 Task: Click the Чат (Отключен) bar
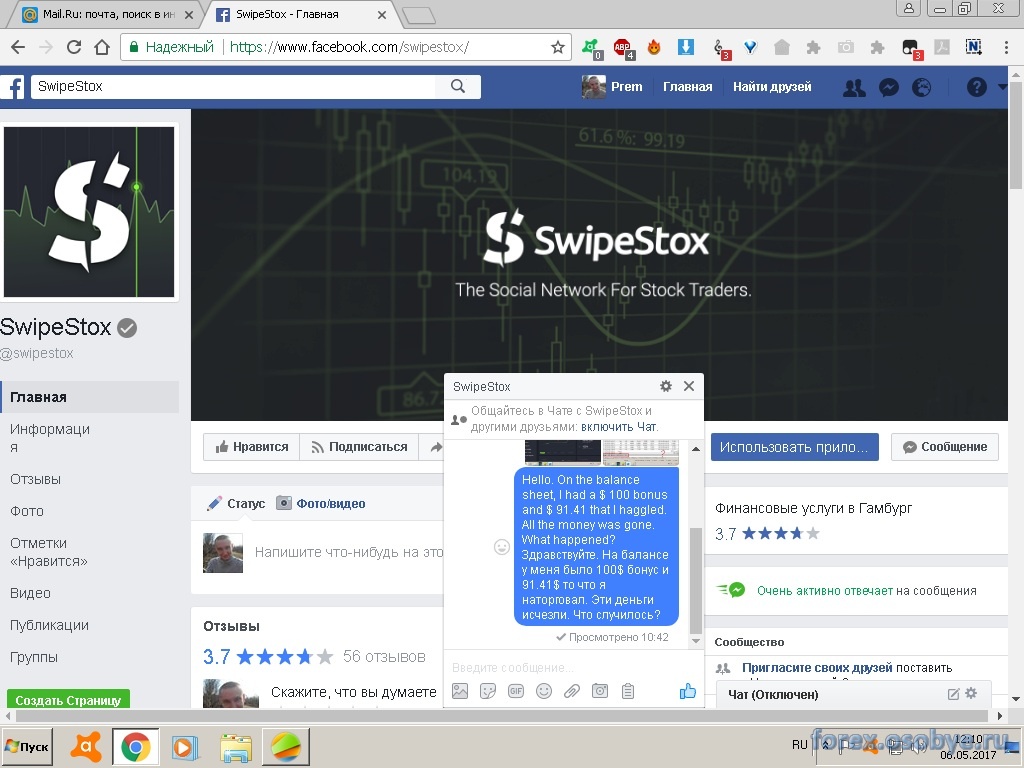[x=854, y=694]
